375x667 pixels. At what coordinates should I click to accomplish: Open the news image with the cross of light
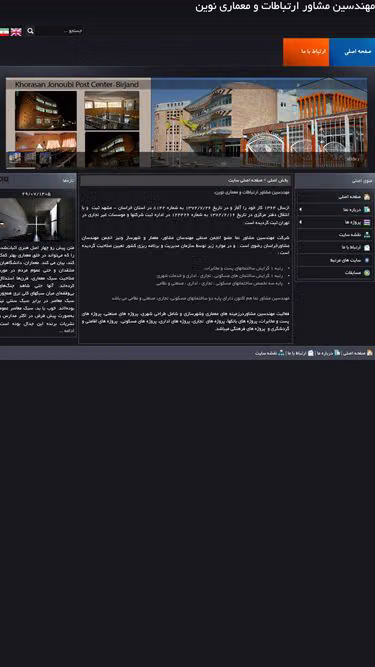[x=37, y=219]
